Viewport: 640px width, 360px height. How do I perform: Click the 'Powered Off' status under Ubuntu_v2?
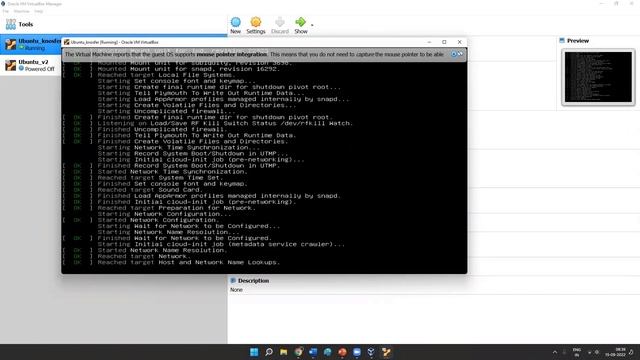[x=39, y=69]
